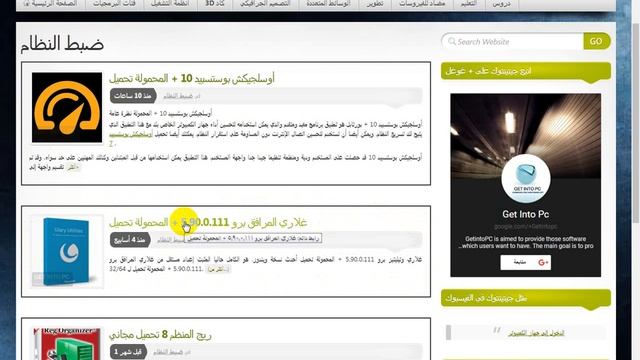Viewport: 640px width, 360px height.
Task: Open the انظمة التشغيل nav menu
Action: click(170, 4)
